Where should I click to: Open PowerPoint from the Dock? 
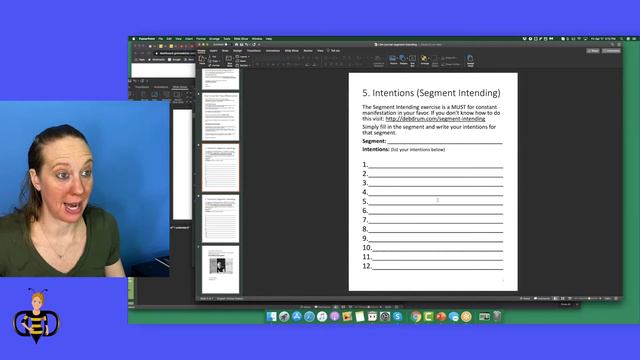[441, 316]
